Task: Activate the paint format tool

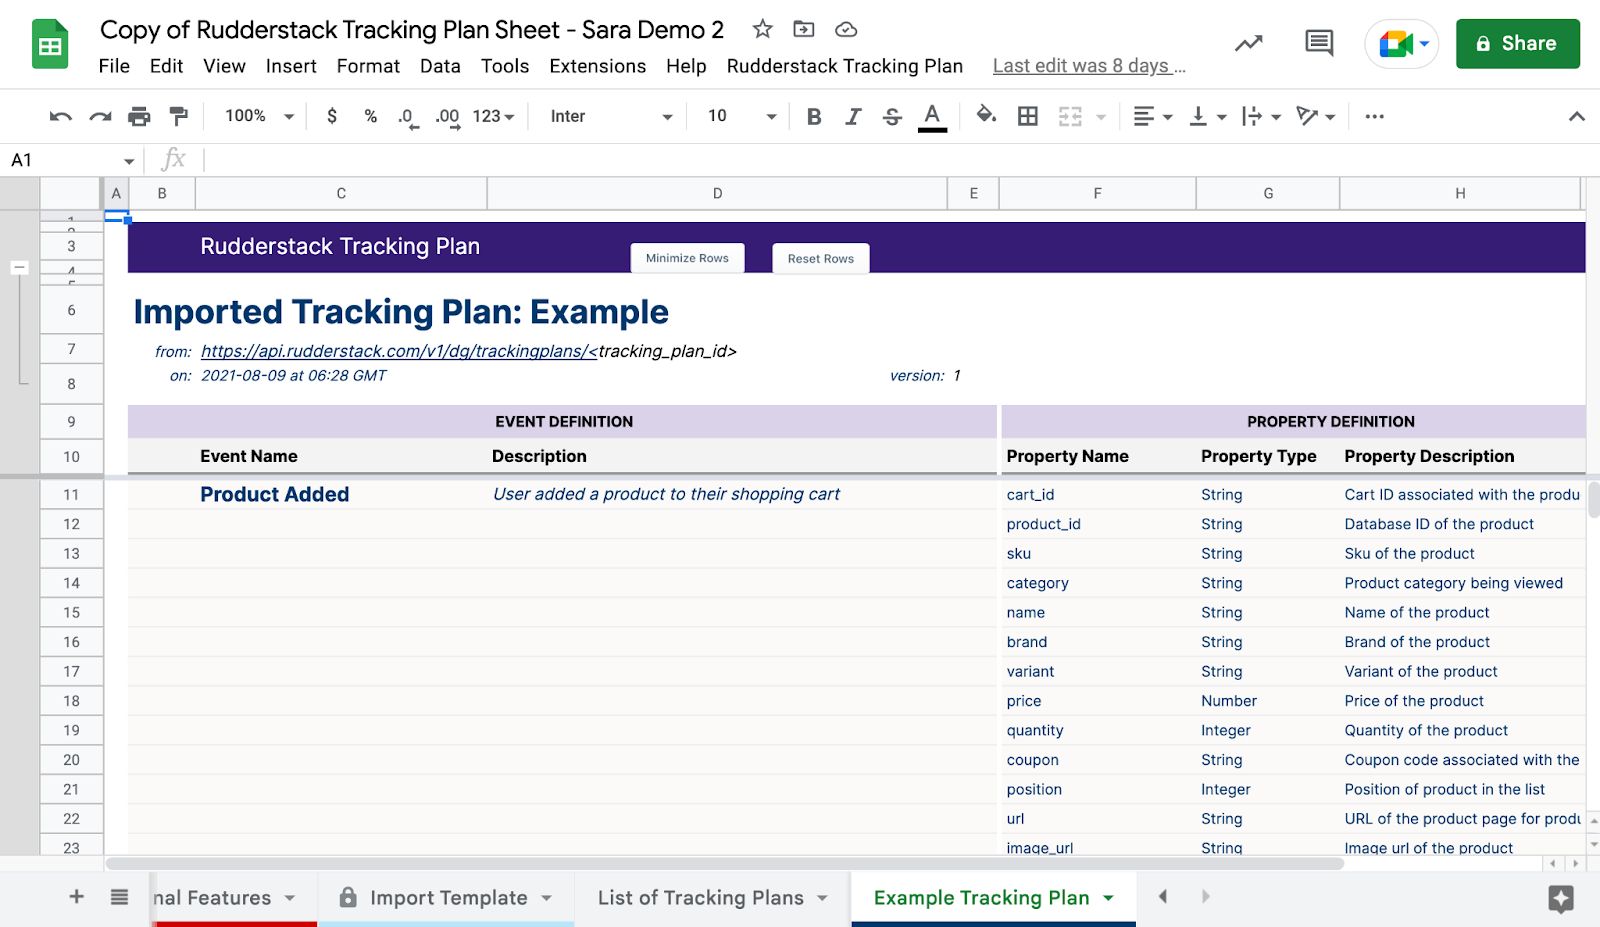Action: tap(179, 116)
